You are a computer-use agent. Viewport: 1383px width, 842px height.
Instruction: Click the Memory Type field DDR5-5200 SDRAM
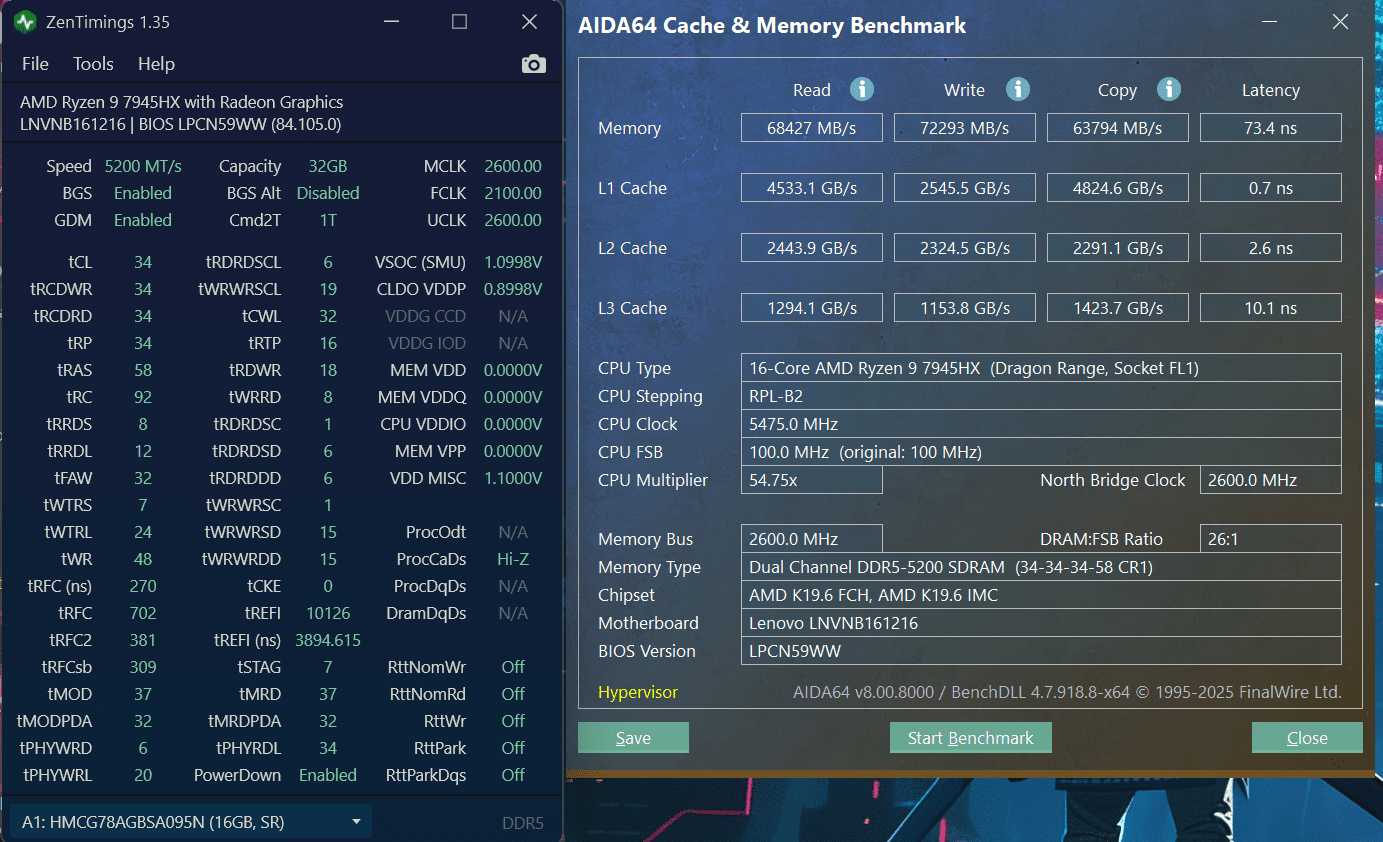tap(1041, 567)
